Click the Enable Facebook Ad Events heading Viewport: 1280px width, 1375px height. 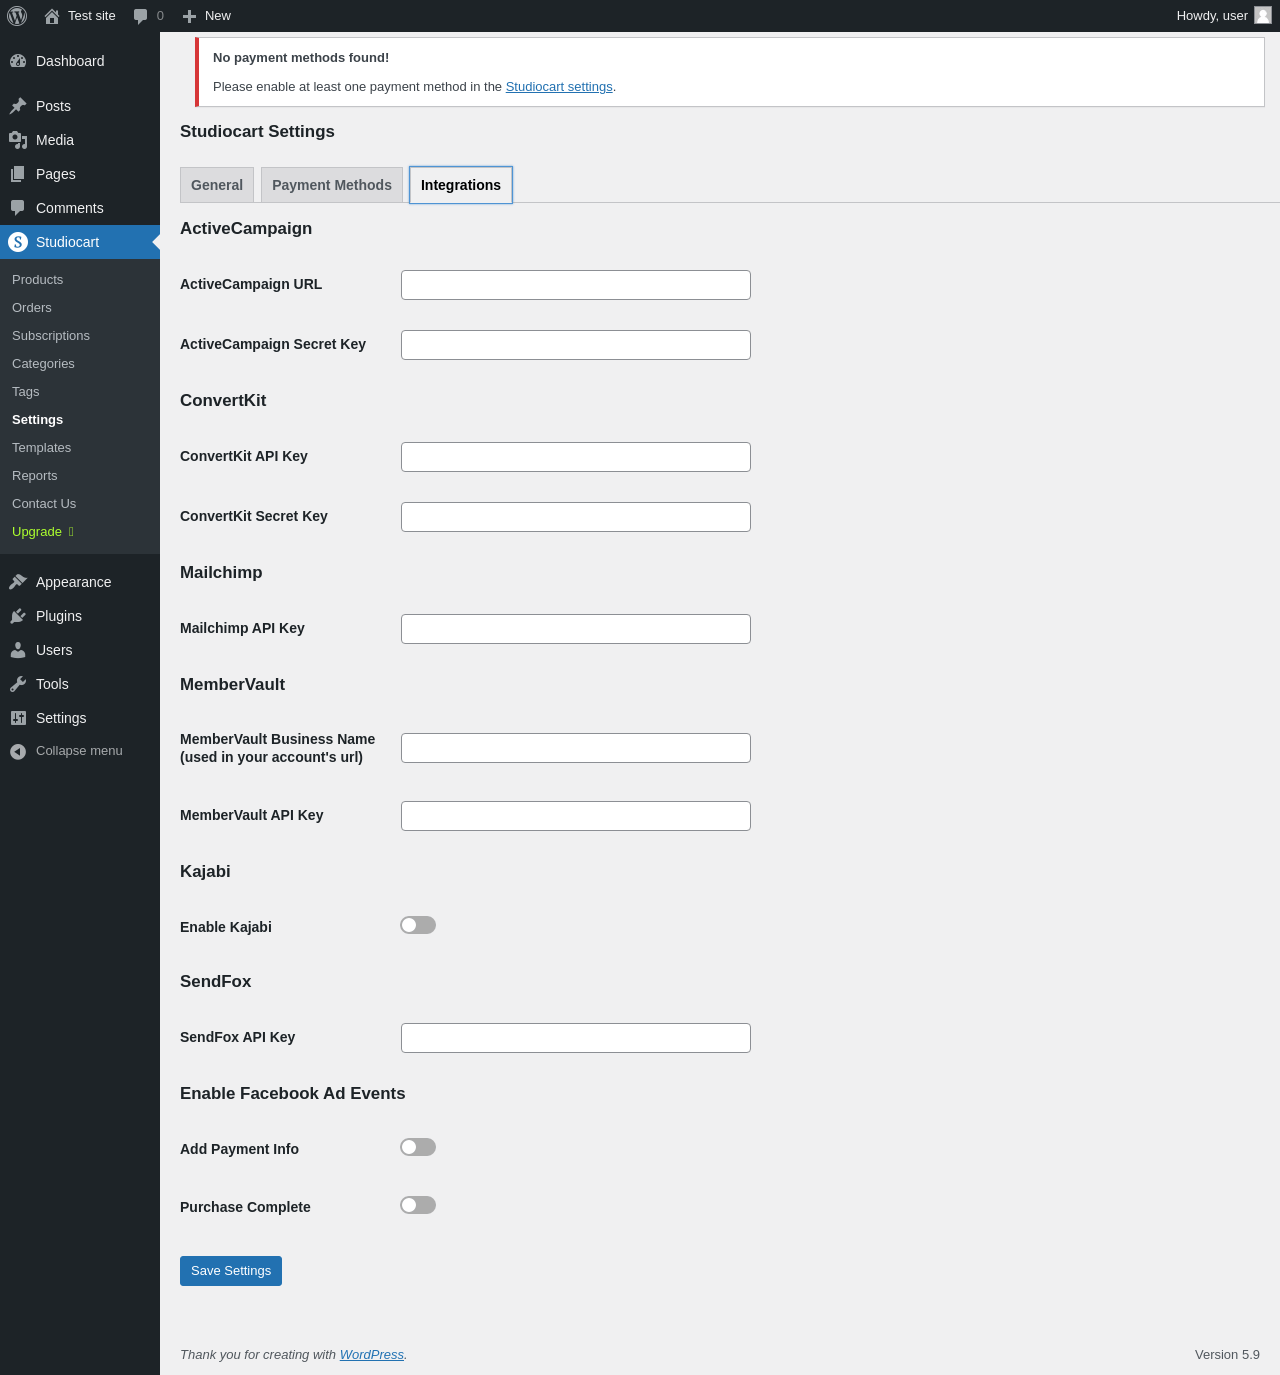pyautogui.click(x=293, y=1094)
